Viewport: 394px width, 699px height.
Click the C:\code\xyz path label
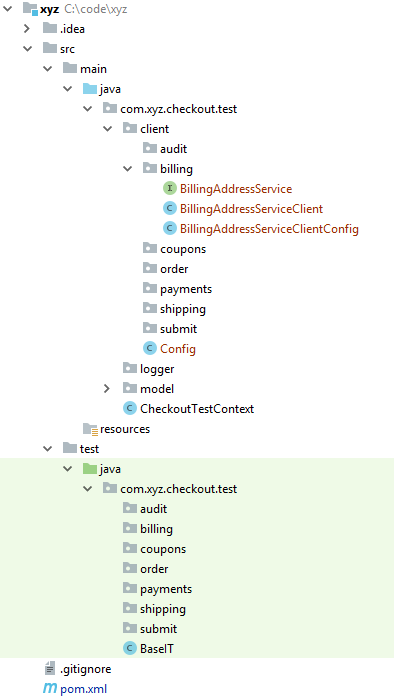pyautogui.click(x=96, y=9)
